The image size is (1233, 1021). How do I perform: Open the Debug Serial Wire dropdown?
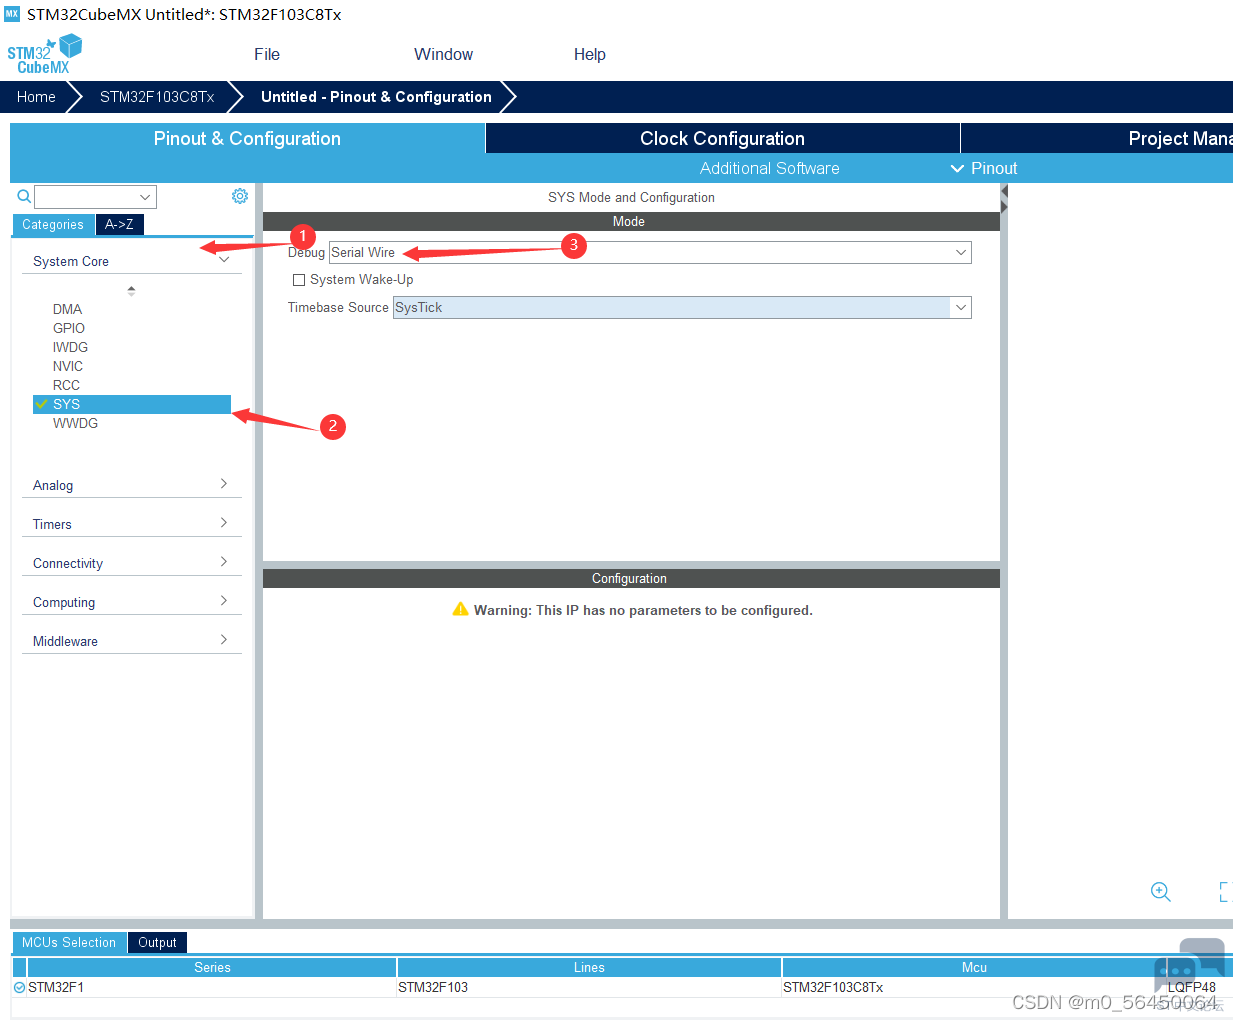click(x=650, y=252)
